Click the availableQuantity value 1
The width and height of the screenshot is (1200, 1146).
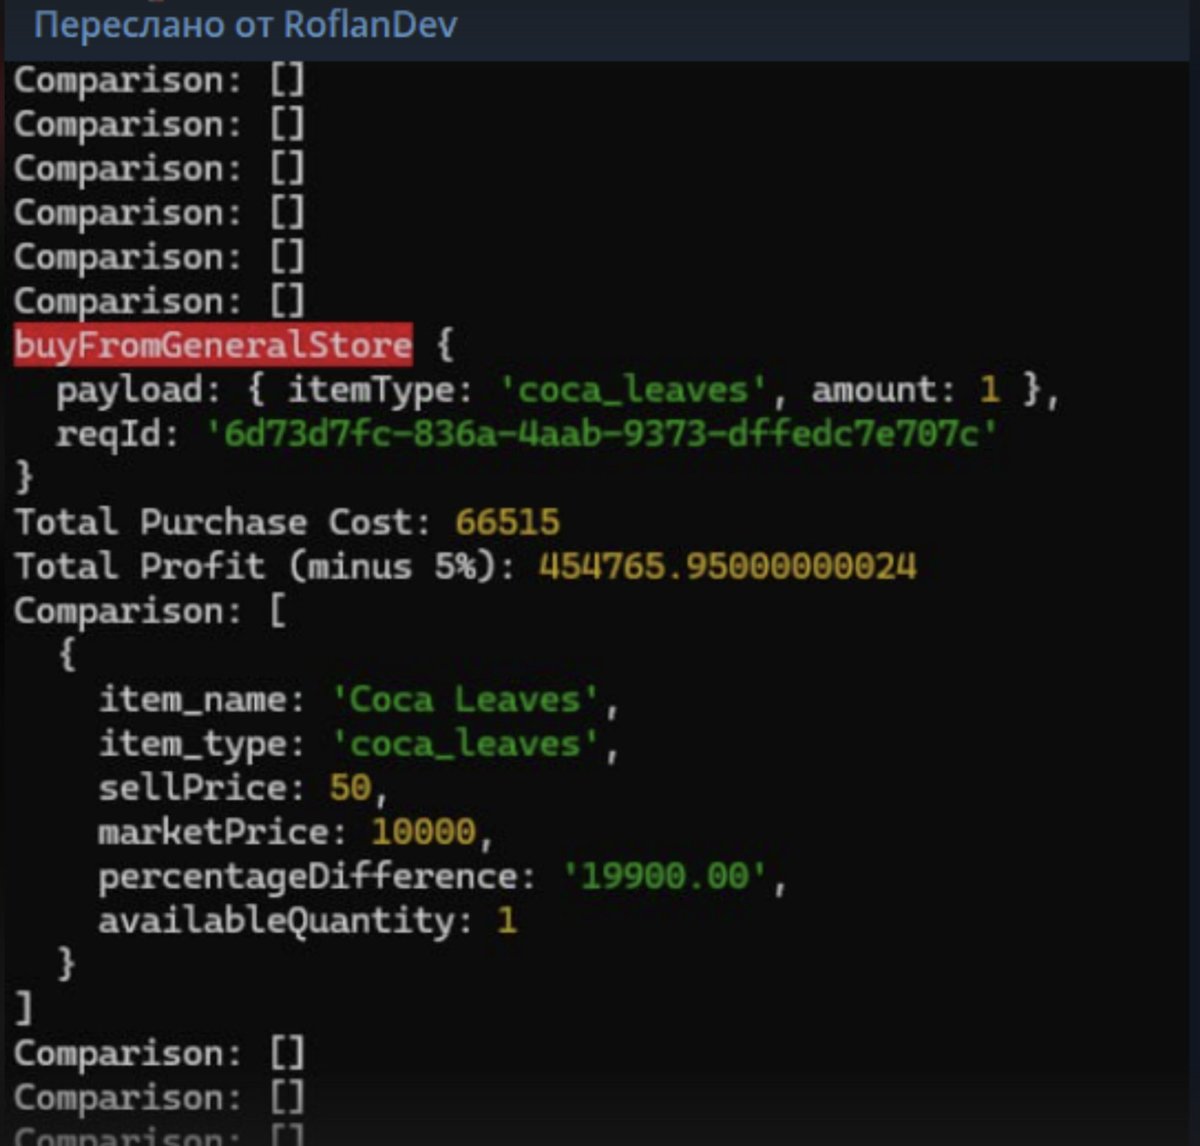pyautogui.click(x=507, y=920)
